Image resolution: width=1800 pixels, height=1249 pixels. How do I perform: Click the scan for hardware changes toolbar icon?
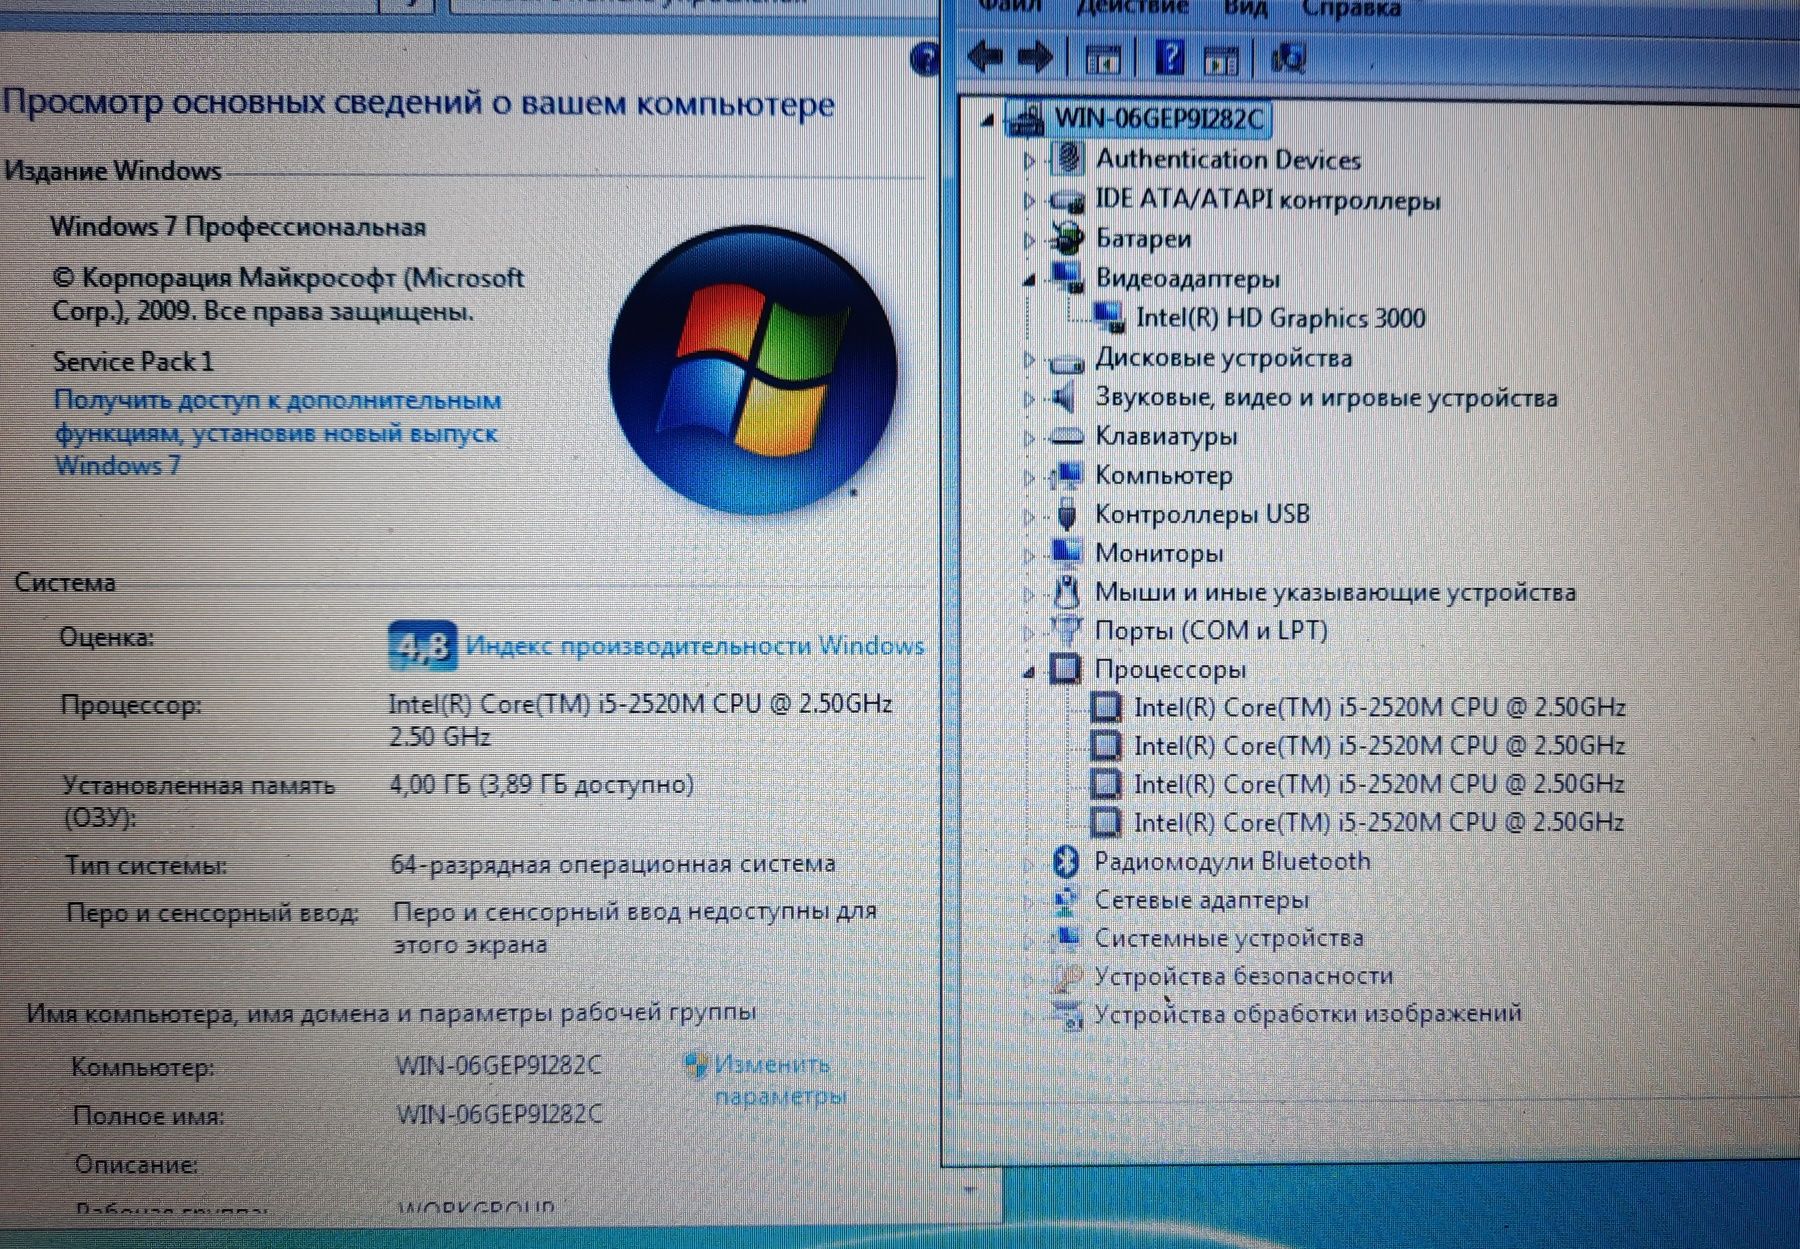[x=1289, y=58]
